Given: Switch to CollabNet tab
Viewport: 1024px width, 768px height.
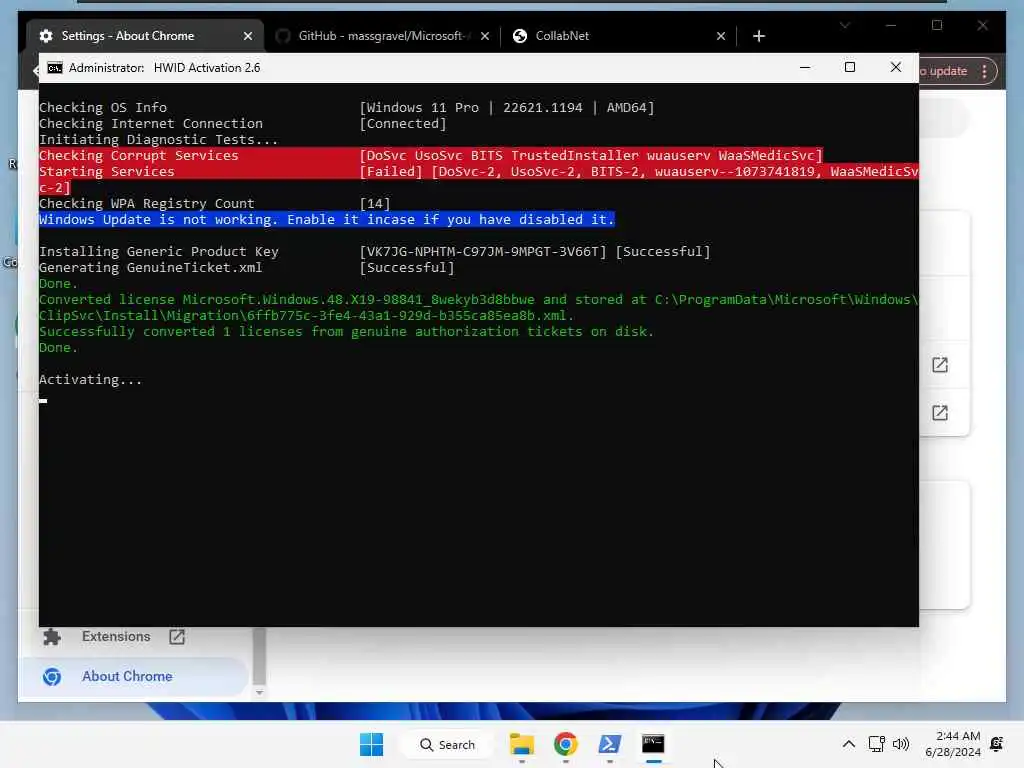Looking at the screenshot, I should (x=617, y=36).
